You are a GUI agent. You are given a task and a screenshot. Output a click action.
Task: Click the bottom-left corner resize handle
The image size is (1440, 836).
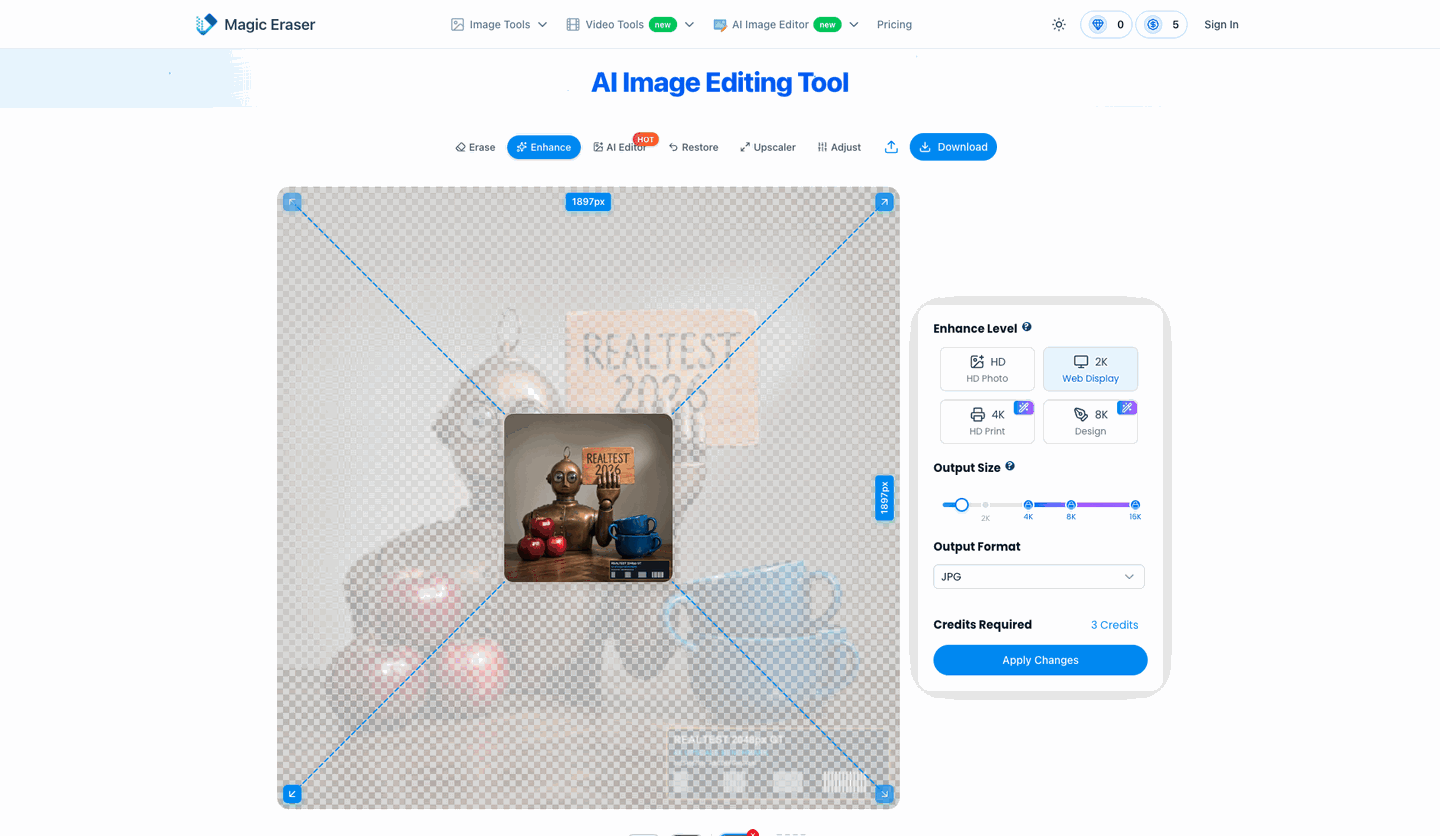pos(292,794)
